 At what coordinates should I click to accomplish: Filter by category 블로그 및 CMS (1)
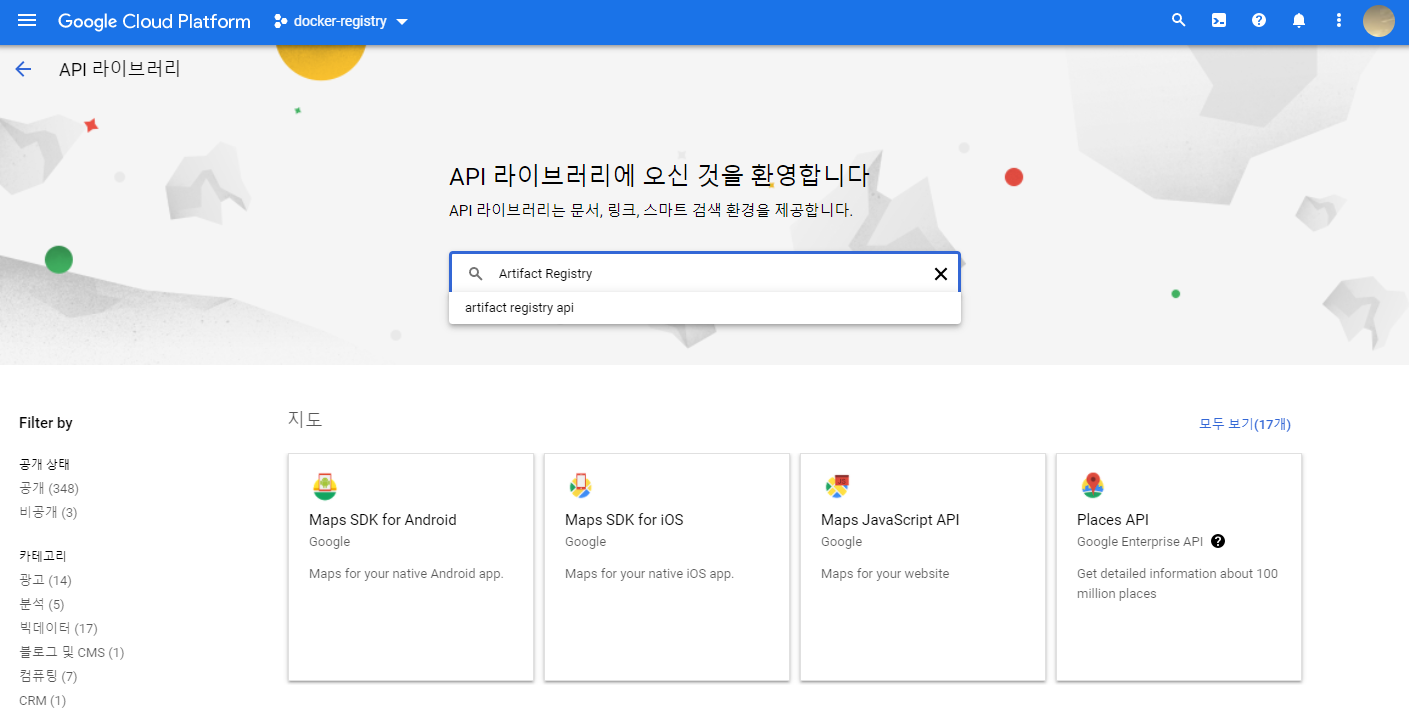(x=72, y=652)
